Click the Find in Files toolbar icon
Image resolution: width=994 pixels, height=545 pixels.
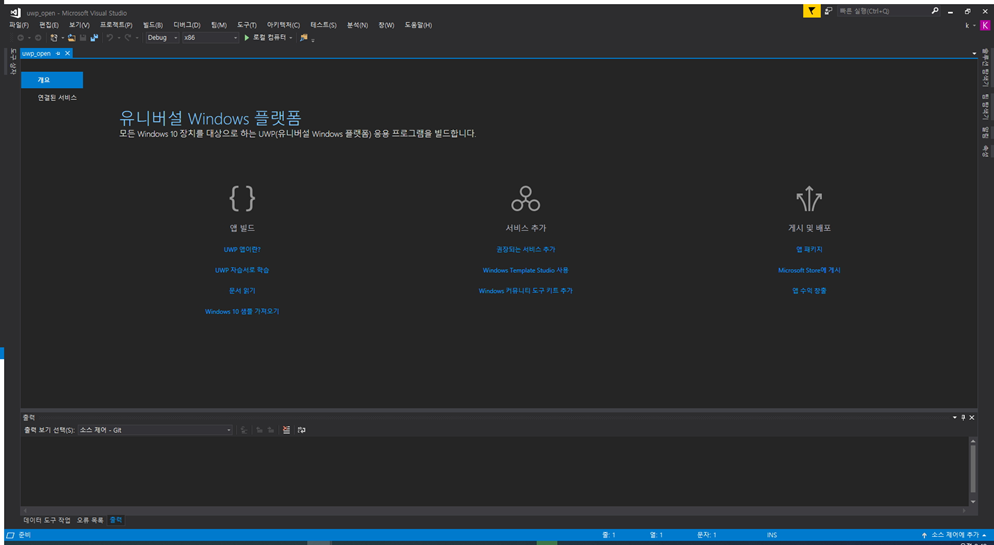click(304, 38)
